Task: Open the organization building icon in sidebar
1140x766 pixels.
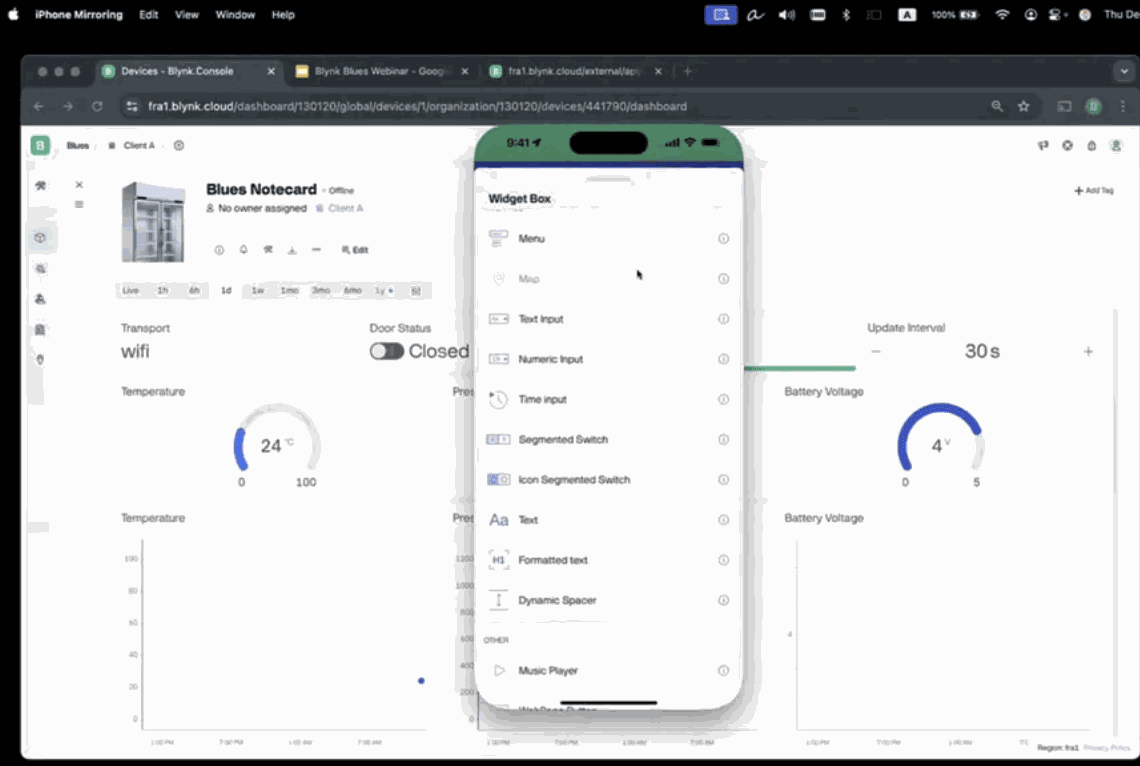Action: point(40,329)
